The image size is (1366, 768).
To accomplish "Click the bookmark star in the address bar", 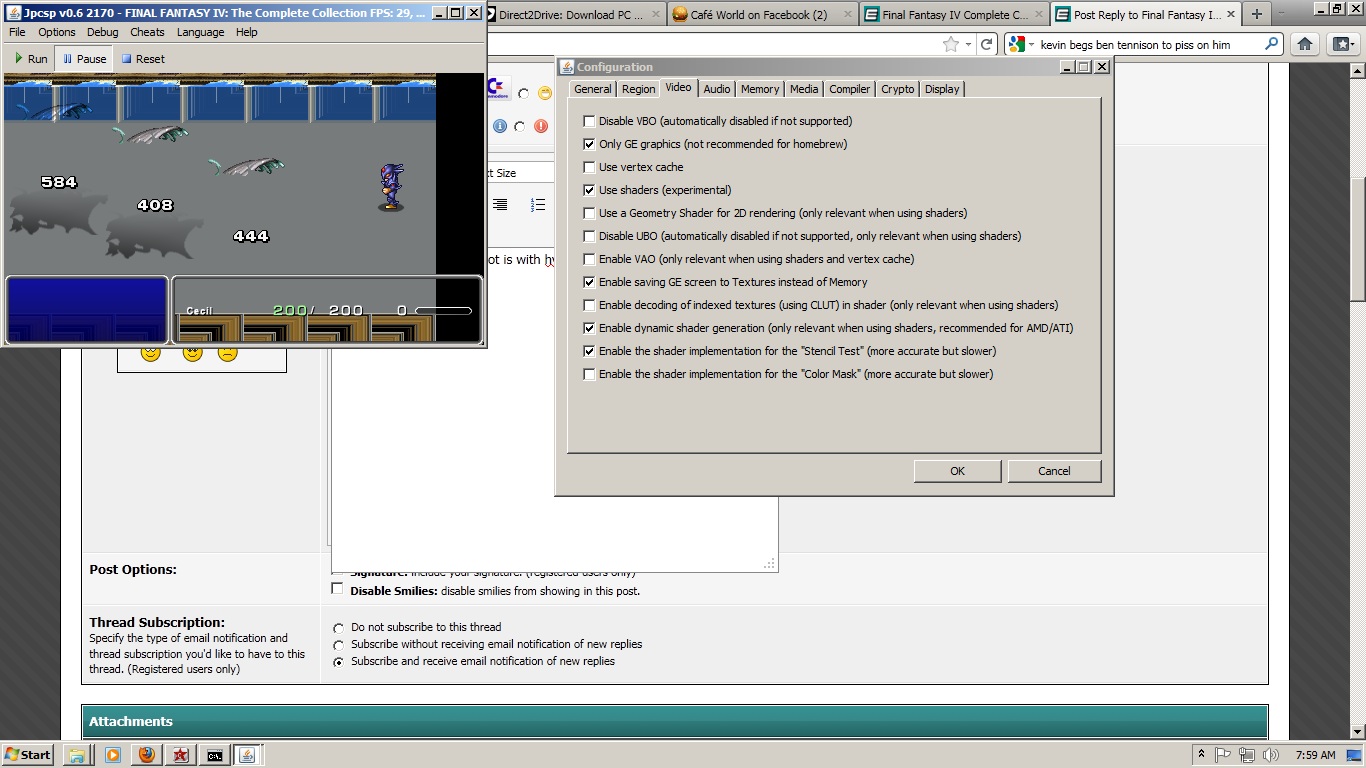I will point(951,44).
